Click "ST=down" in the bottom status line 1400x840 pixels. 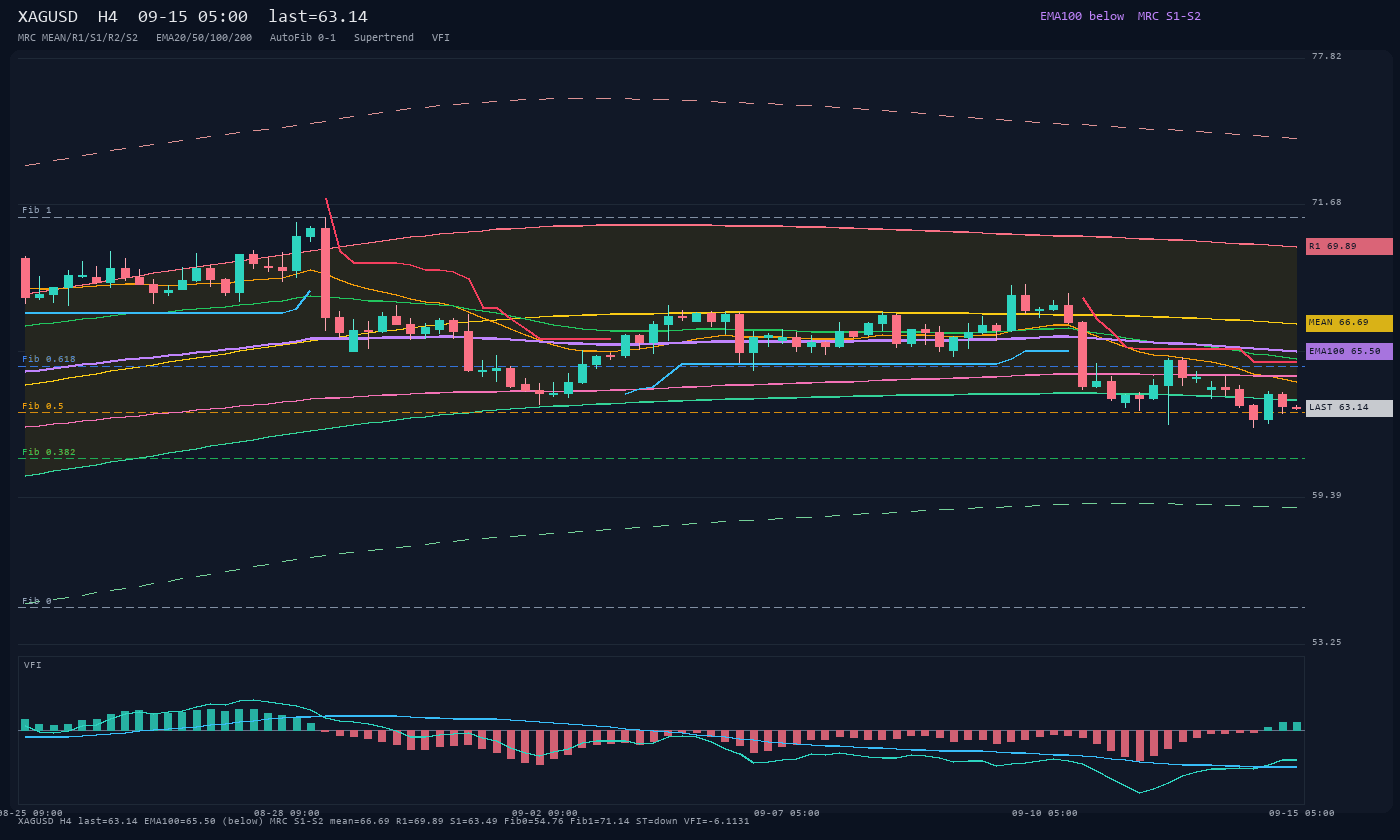657,821
